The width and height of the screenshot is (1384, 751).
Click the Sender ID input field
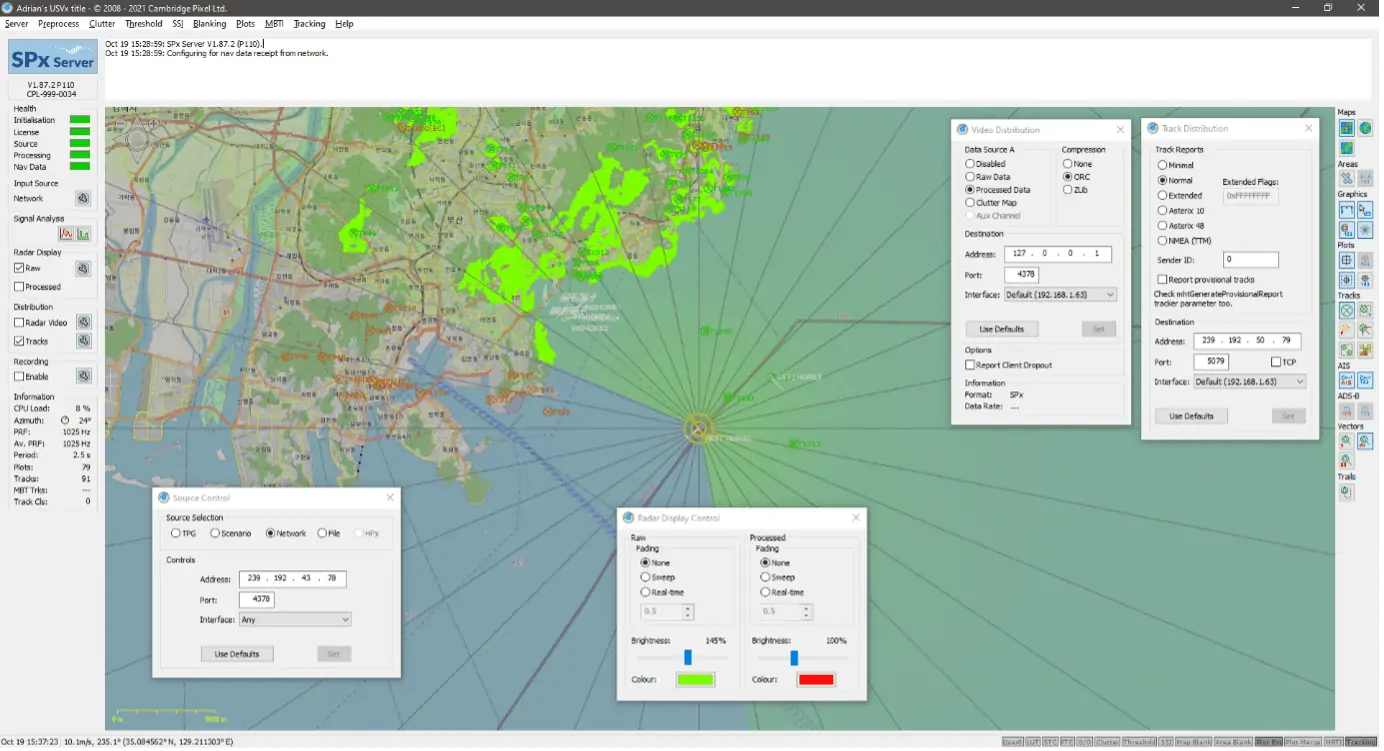[1251, 260]
